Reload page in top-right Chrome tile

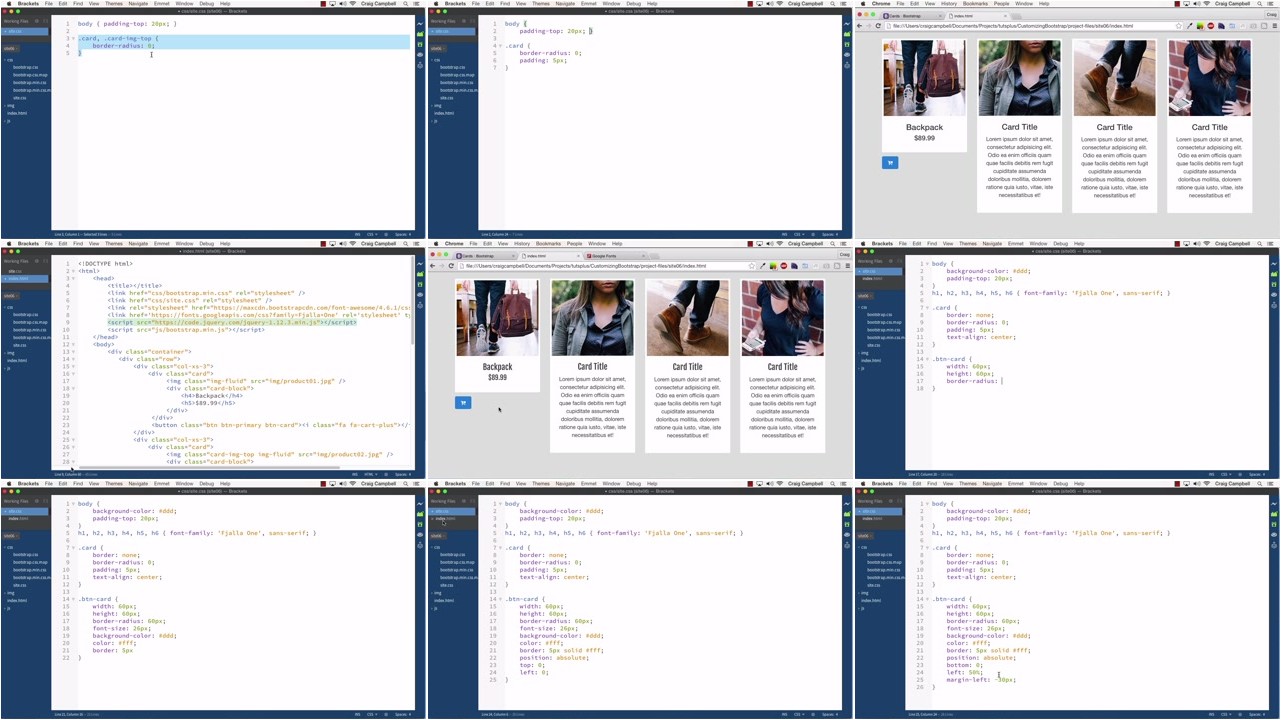[878, 26]
